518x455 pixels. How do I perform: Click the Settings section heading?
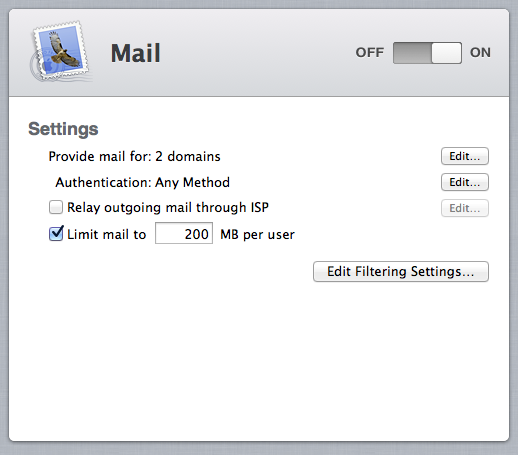pos(63,129)
